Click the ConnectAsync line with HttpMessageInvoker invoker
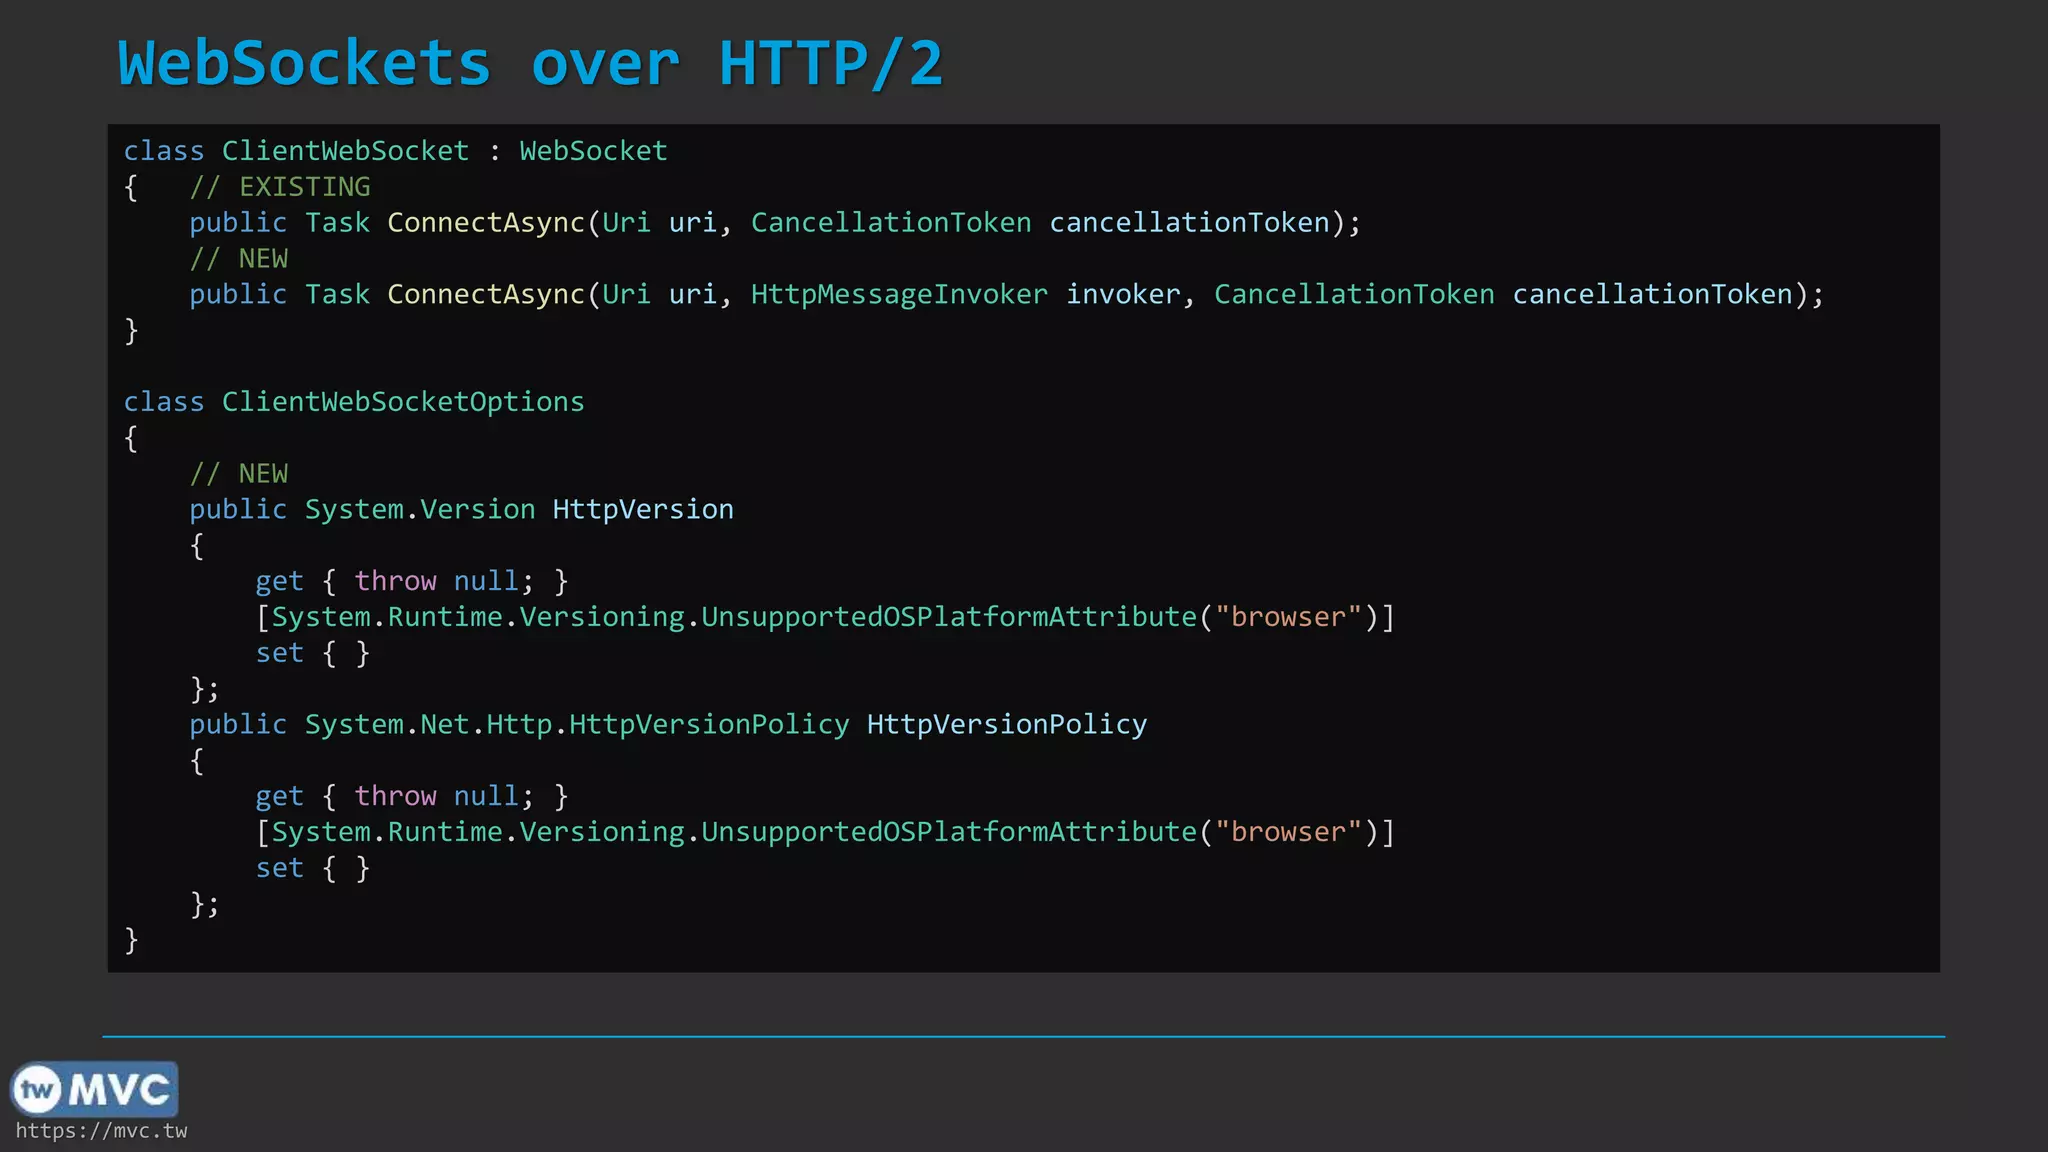 point(1007,295)
